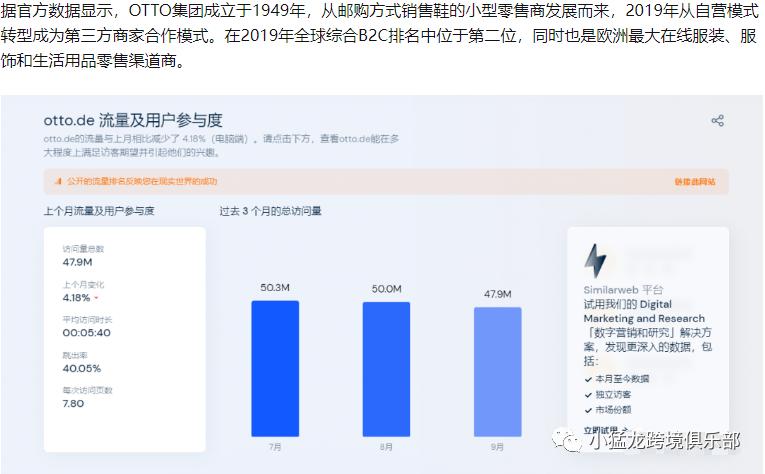Click the 访问量总数 label

tap(83, 249)
